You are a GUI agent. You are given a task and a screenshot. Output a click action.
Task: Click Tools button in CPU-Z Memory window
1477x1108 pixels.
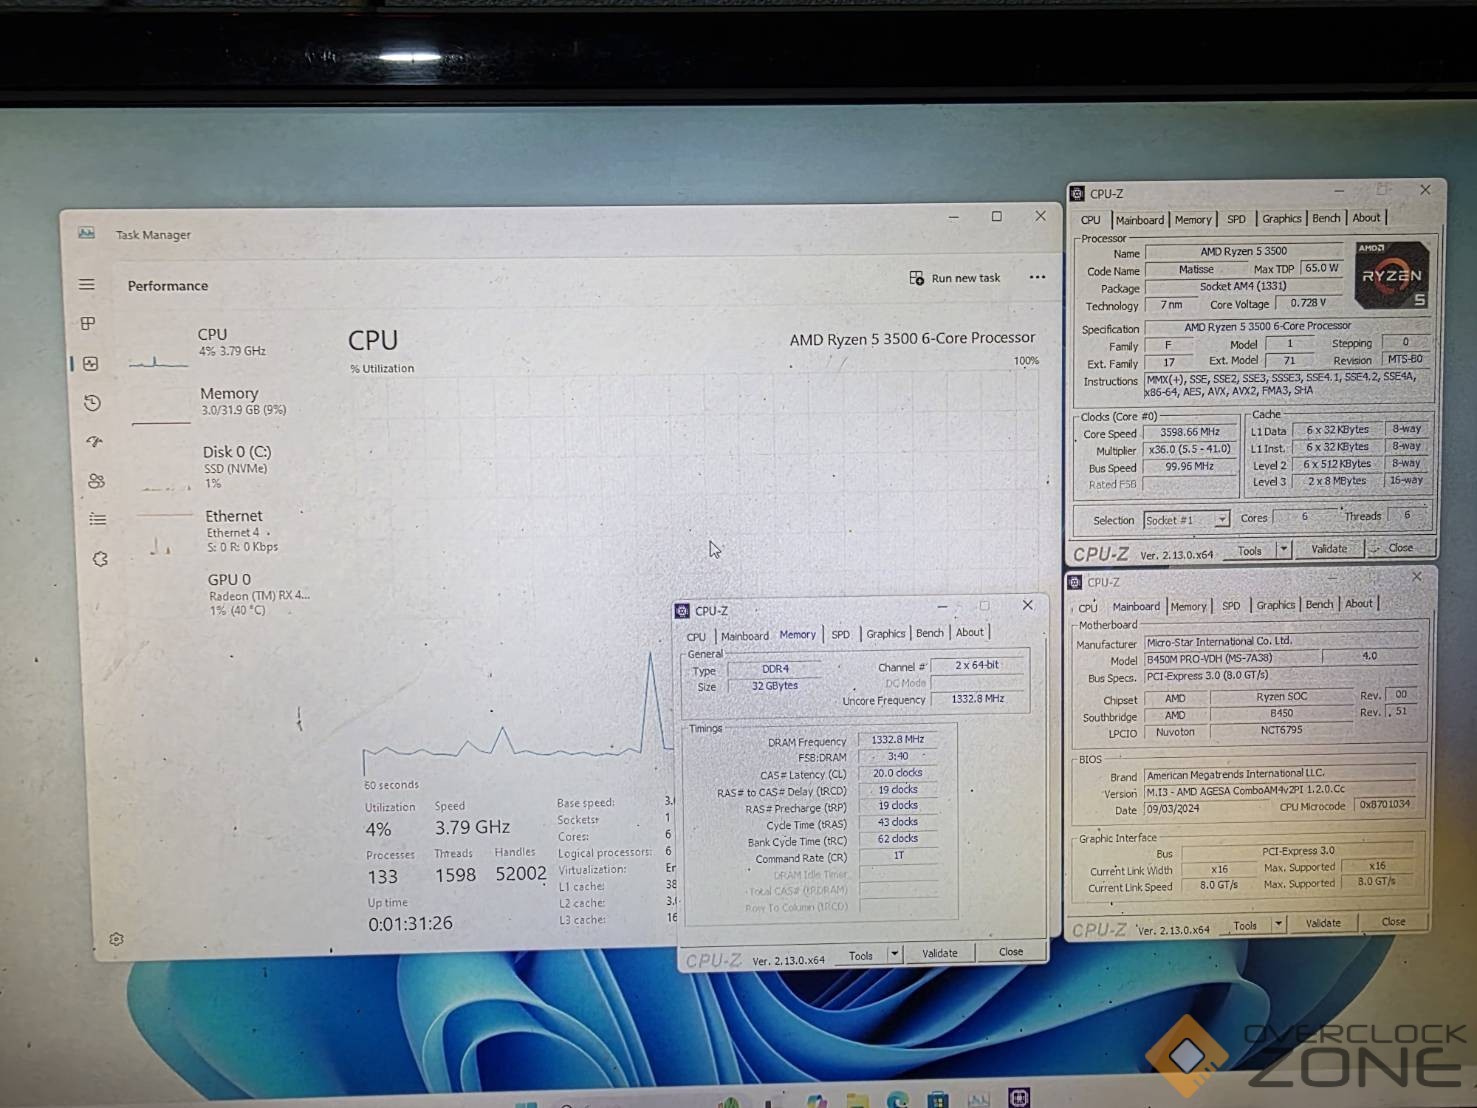(860, 955)
